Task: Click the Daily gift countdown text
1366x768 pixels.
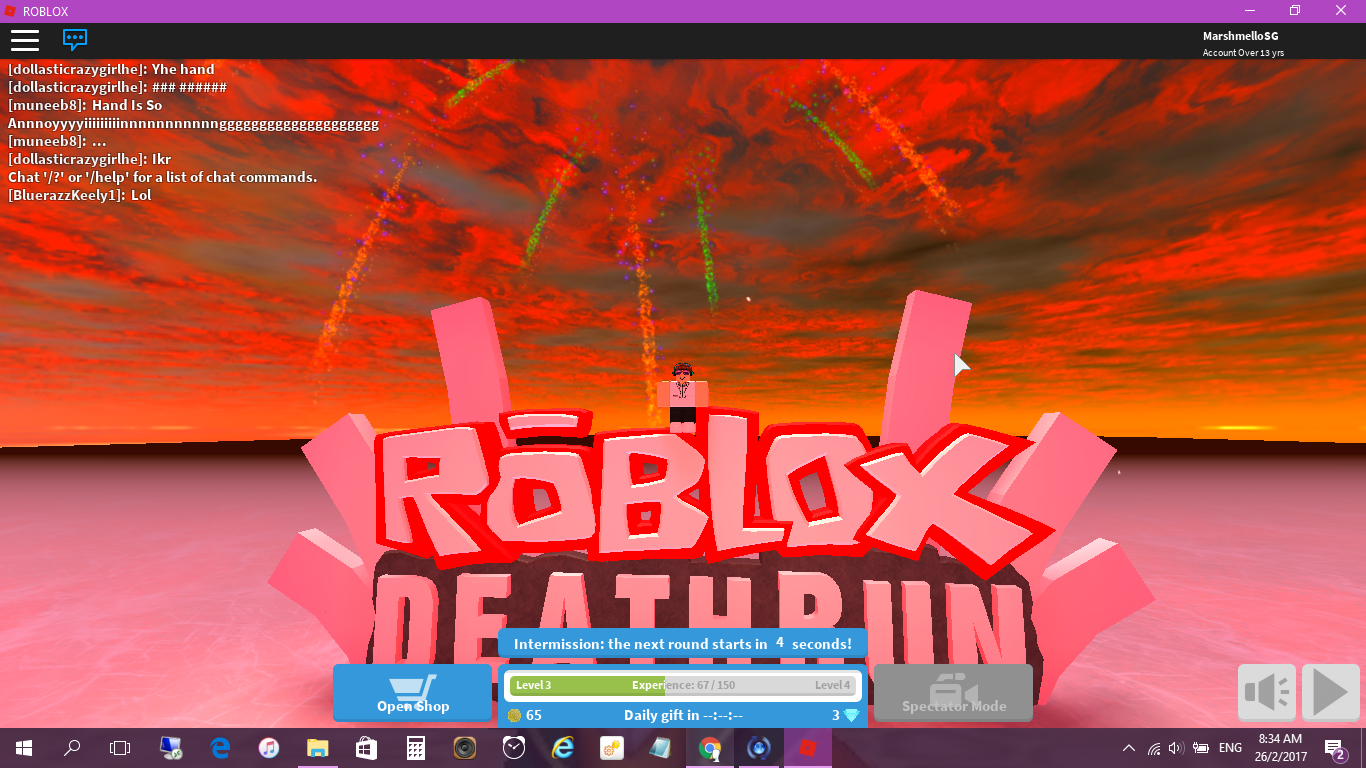Action: pyautogui.click(x=683, y=715)
